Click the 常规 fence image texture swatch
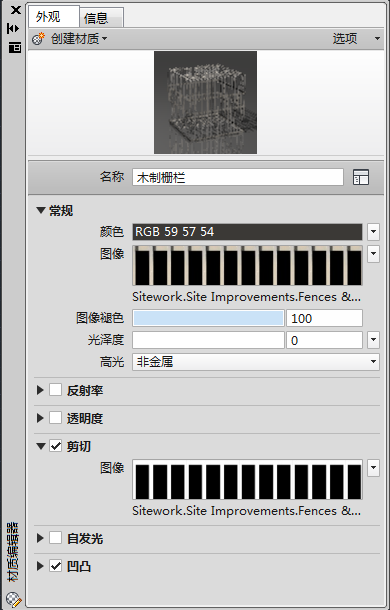This screenshot has width=390, height=610. coord(247,265)
